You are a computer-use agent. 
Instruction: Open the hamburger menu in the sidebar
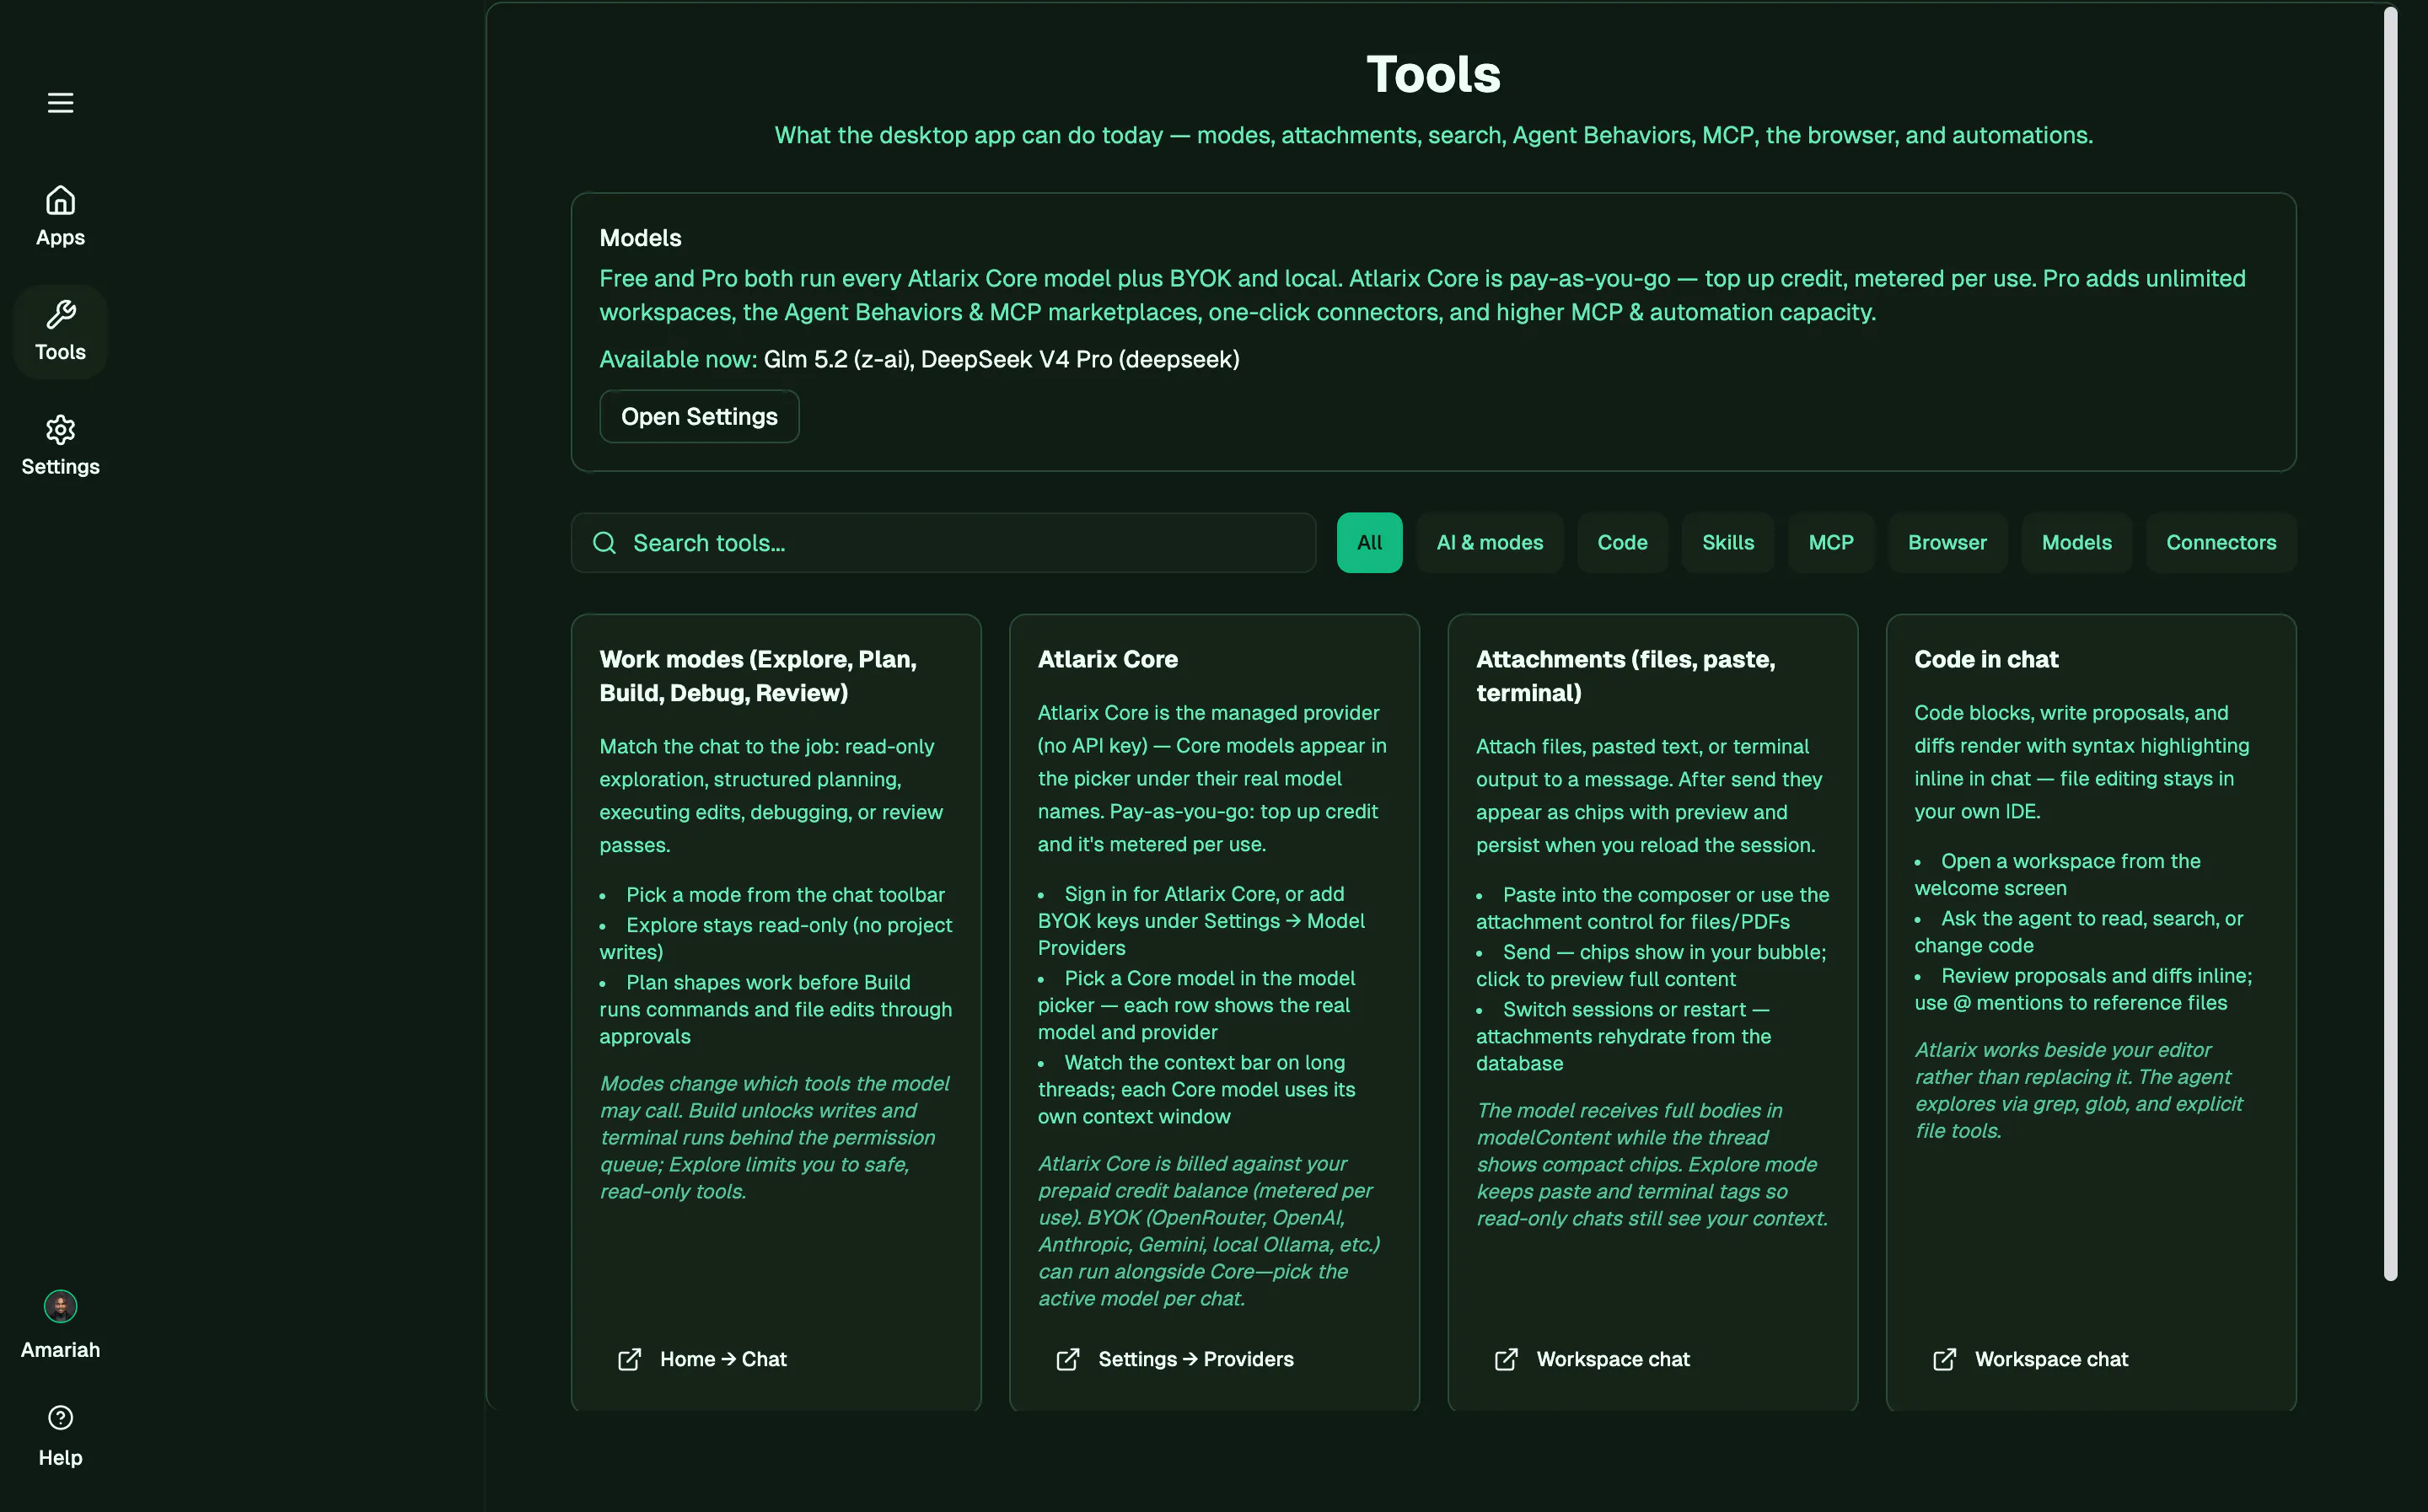tap(60, 103)
